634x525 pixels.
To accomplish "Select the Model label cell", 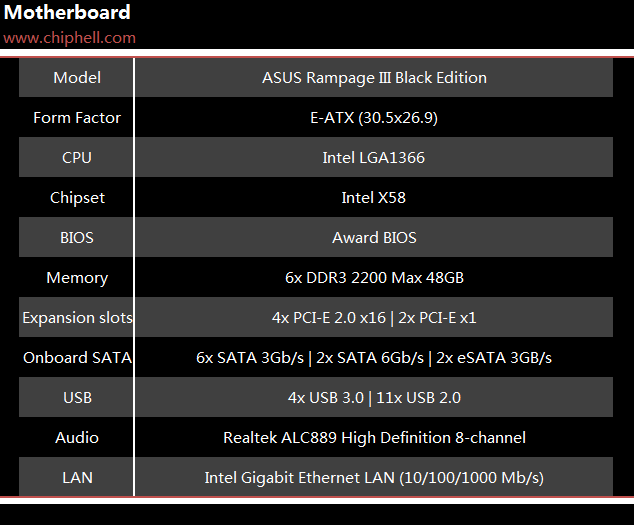I will [x=77, y=78].
